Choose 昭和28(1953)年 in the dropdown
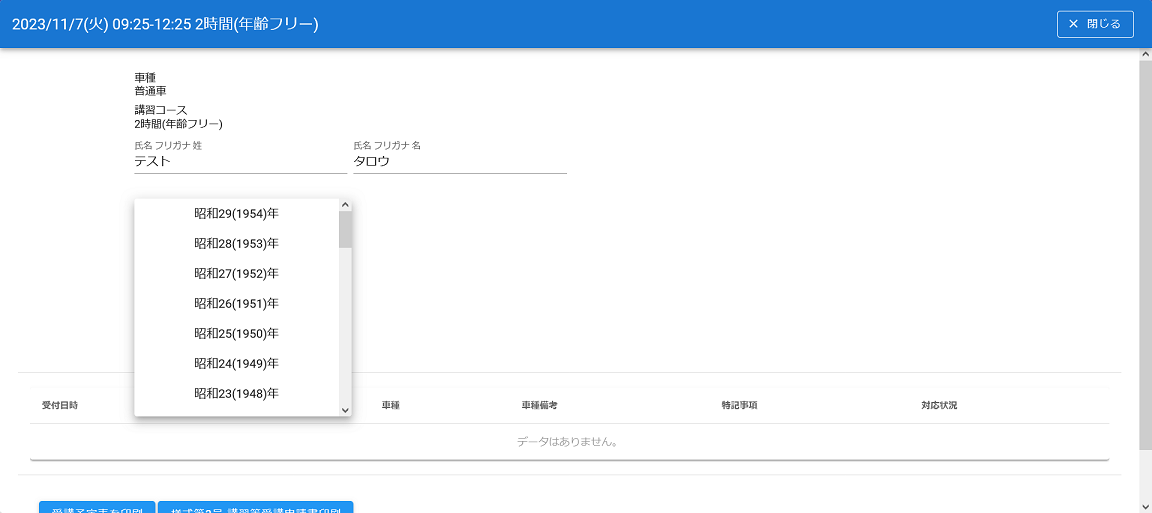1152x513 pixels. (x=236, y=243)
